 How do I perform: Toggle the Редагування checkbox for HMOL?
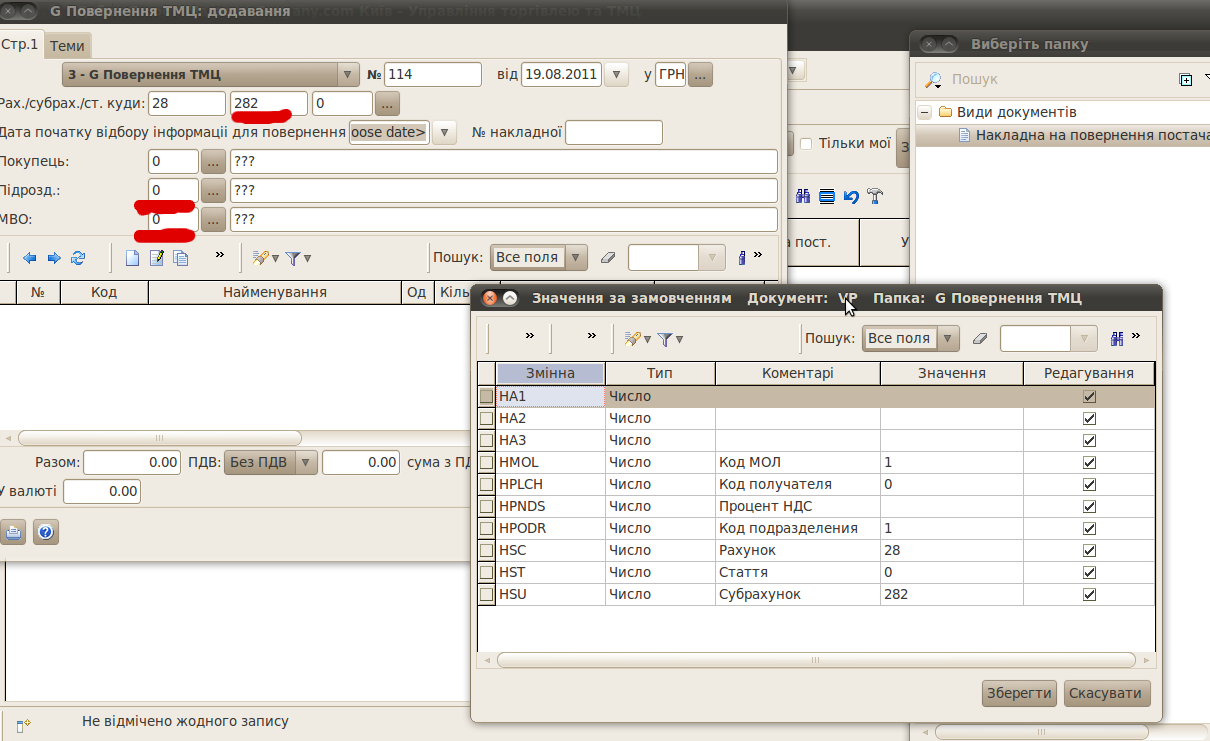coord(1089,462)
